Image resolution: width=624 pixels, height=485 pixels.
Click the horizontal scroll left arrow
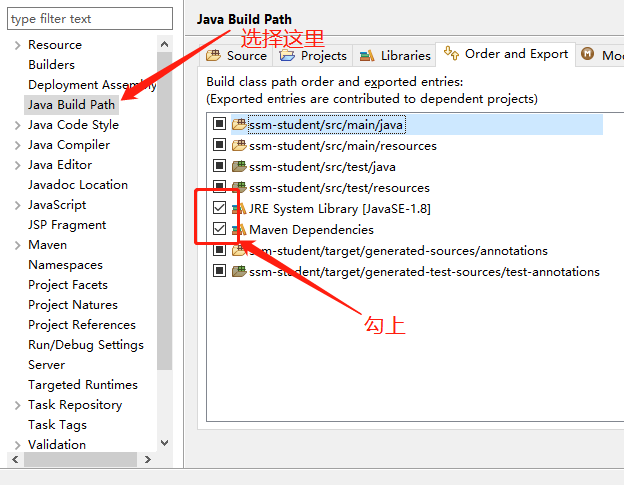[15, 460]
